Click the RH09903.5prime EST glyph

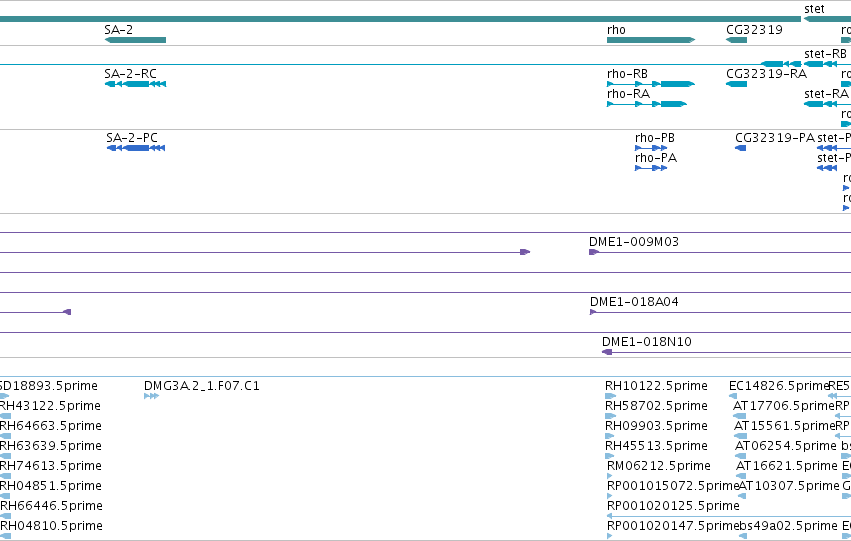[x=609, y=436]
